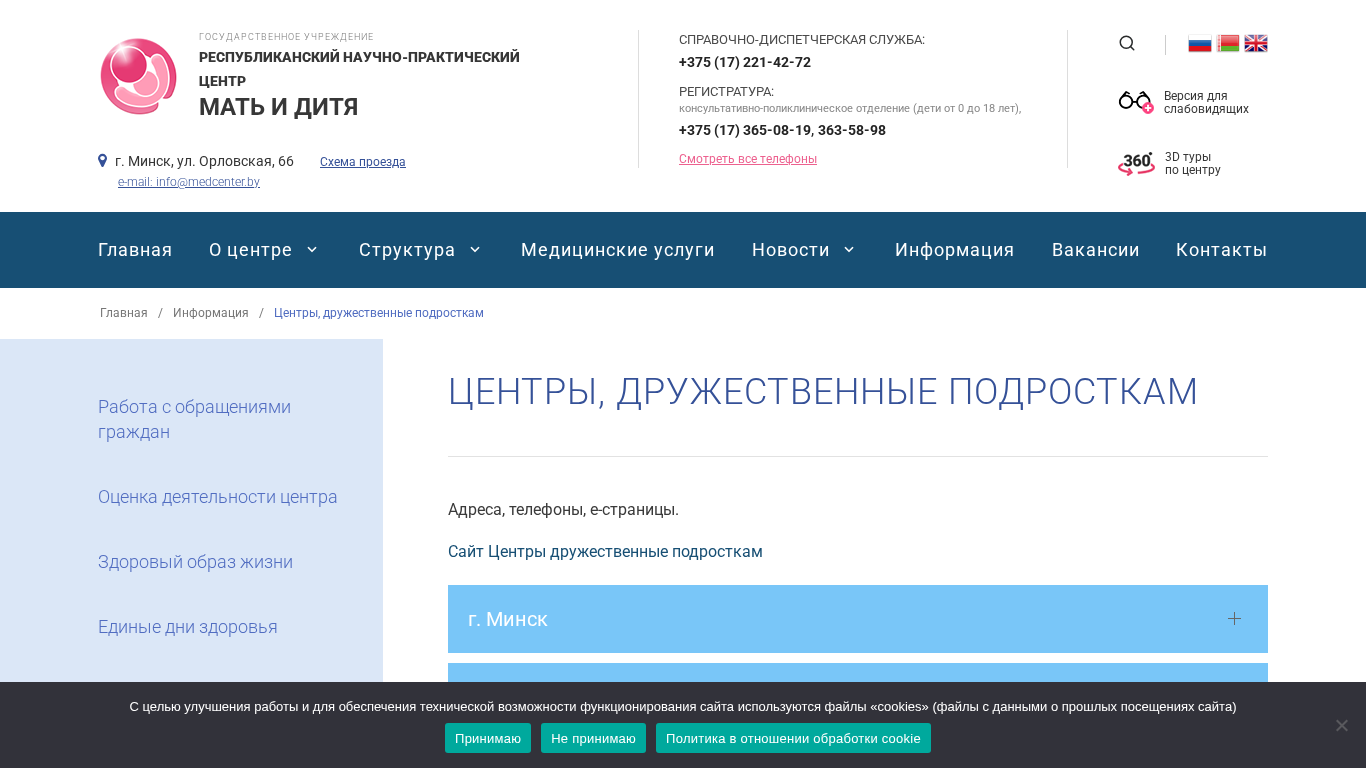Expand the Новости dropdown menu
This screenshot has width=1366, height=768.
803,250
